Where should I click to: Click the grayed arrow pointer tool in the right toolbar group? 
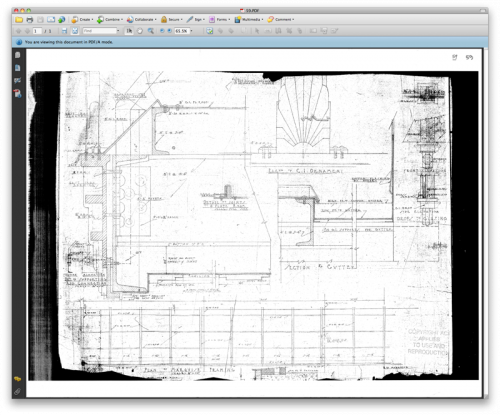[x=257, y=31]
